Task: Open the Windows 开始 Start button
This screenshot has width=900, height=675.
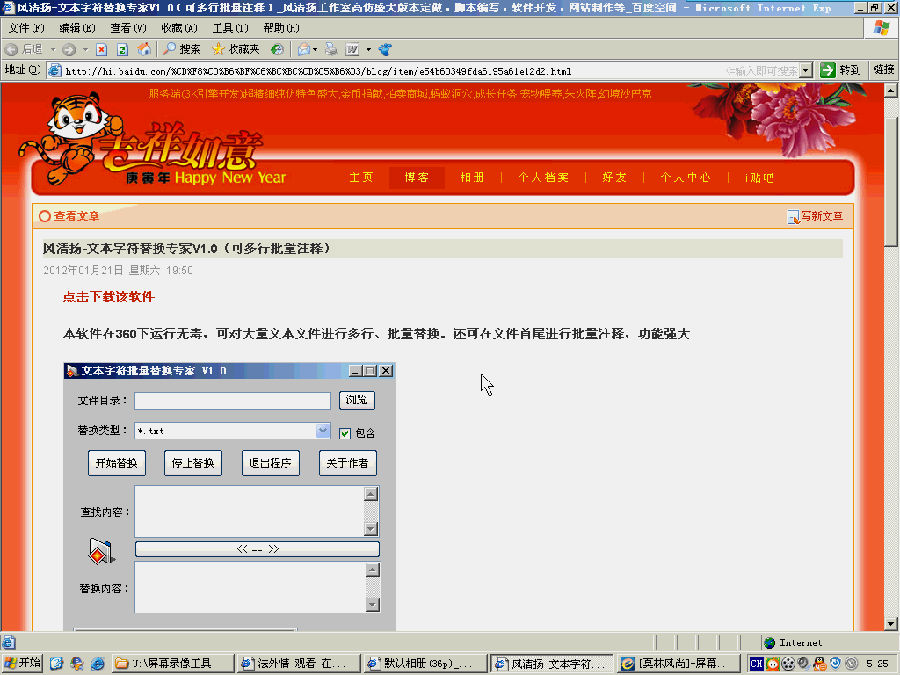Action: tap(22, 663)
